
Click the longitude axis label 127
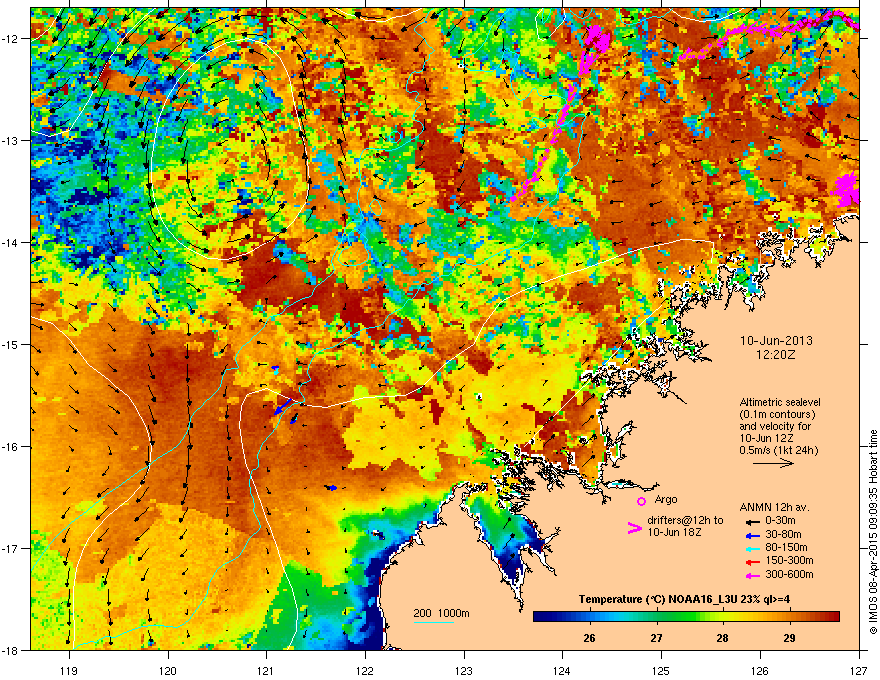[859, 670]
